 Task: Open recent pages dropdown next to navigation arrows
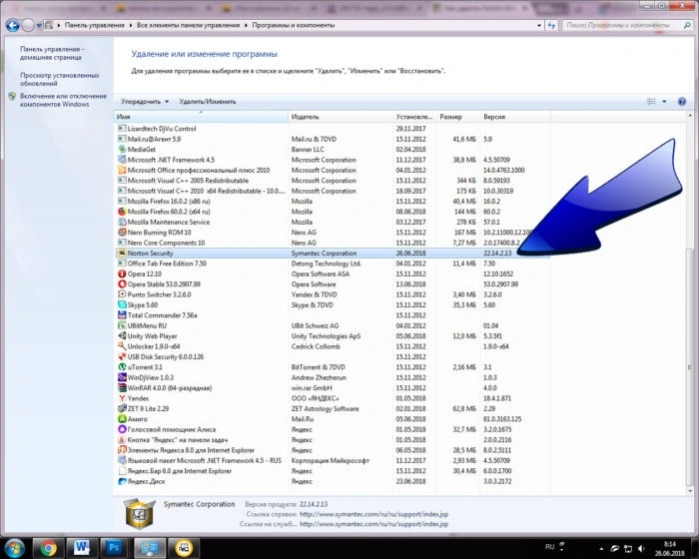39,25
